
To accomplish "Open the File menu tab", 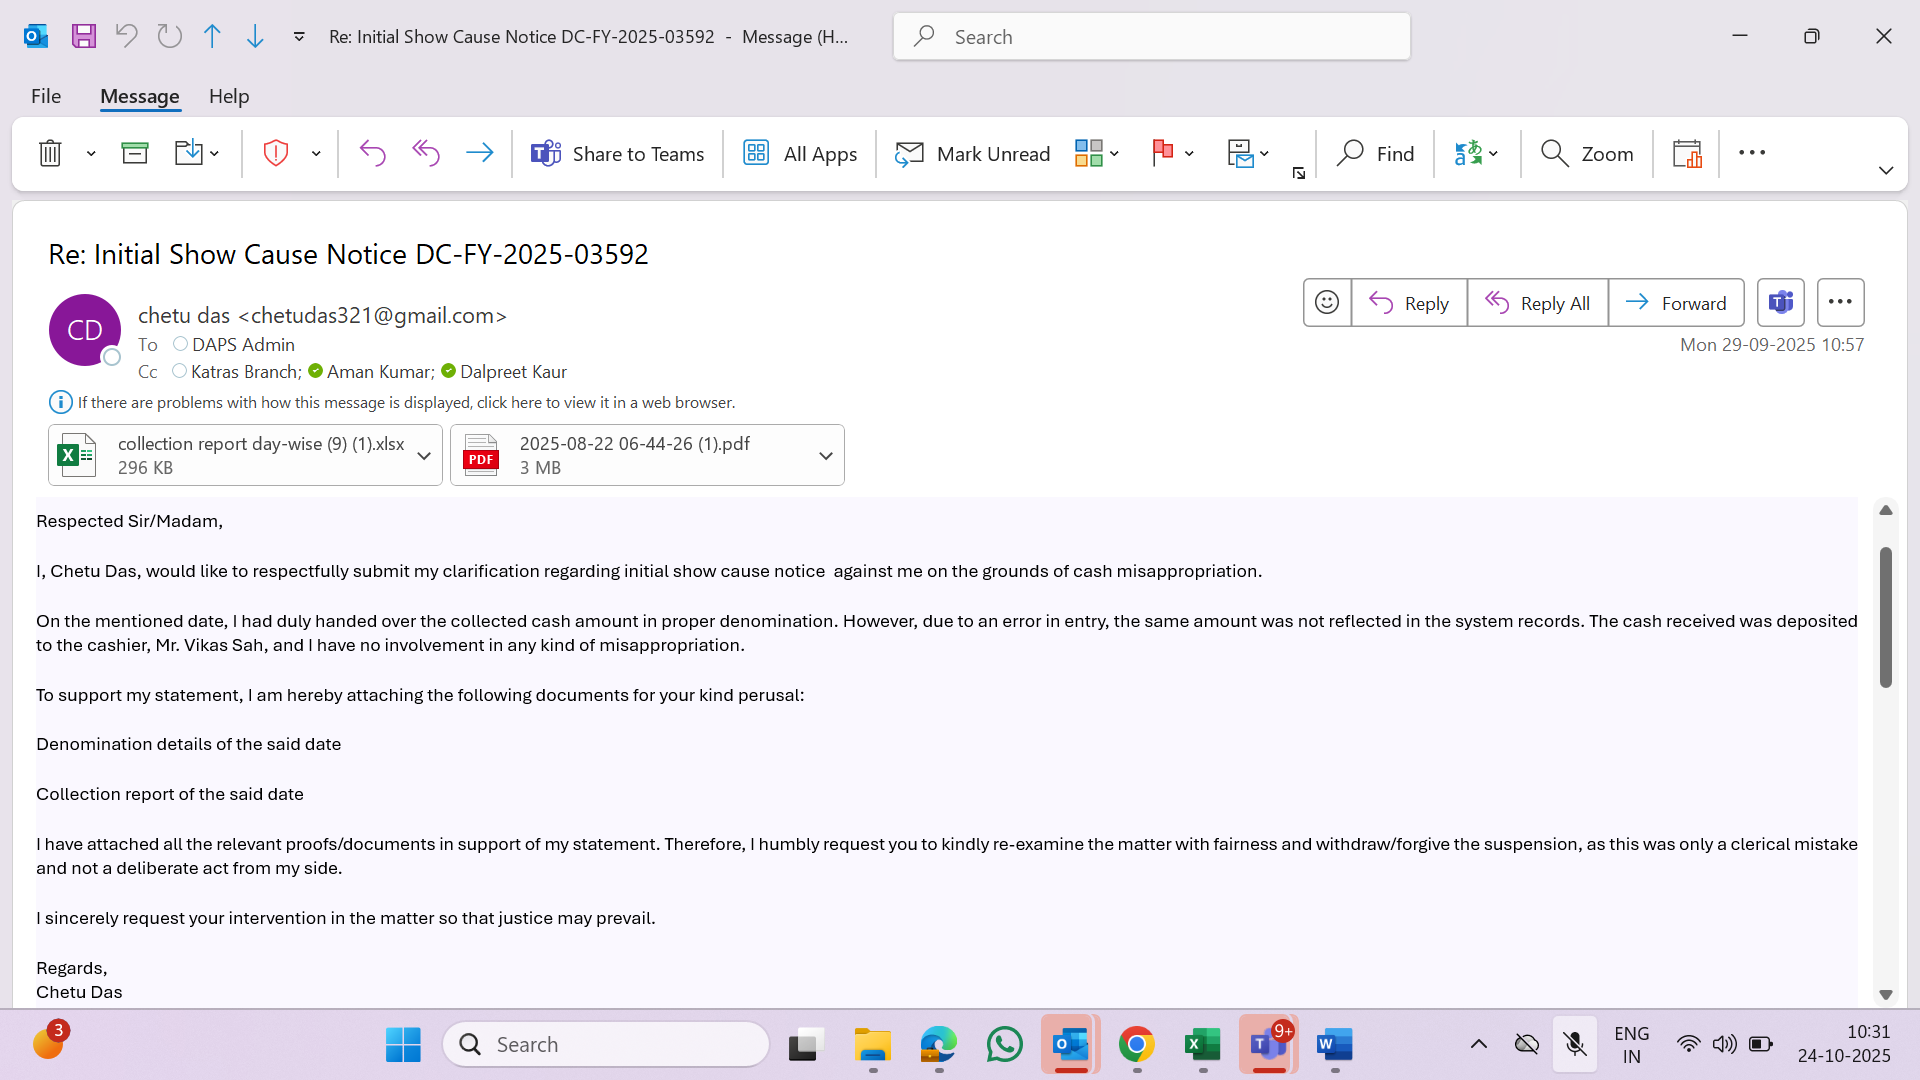I will pos(46,97).
